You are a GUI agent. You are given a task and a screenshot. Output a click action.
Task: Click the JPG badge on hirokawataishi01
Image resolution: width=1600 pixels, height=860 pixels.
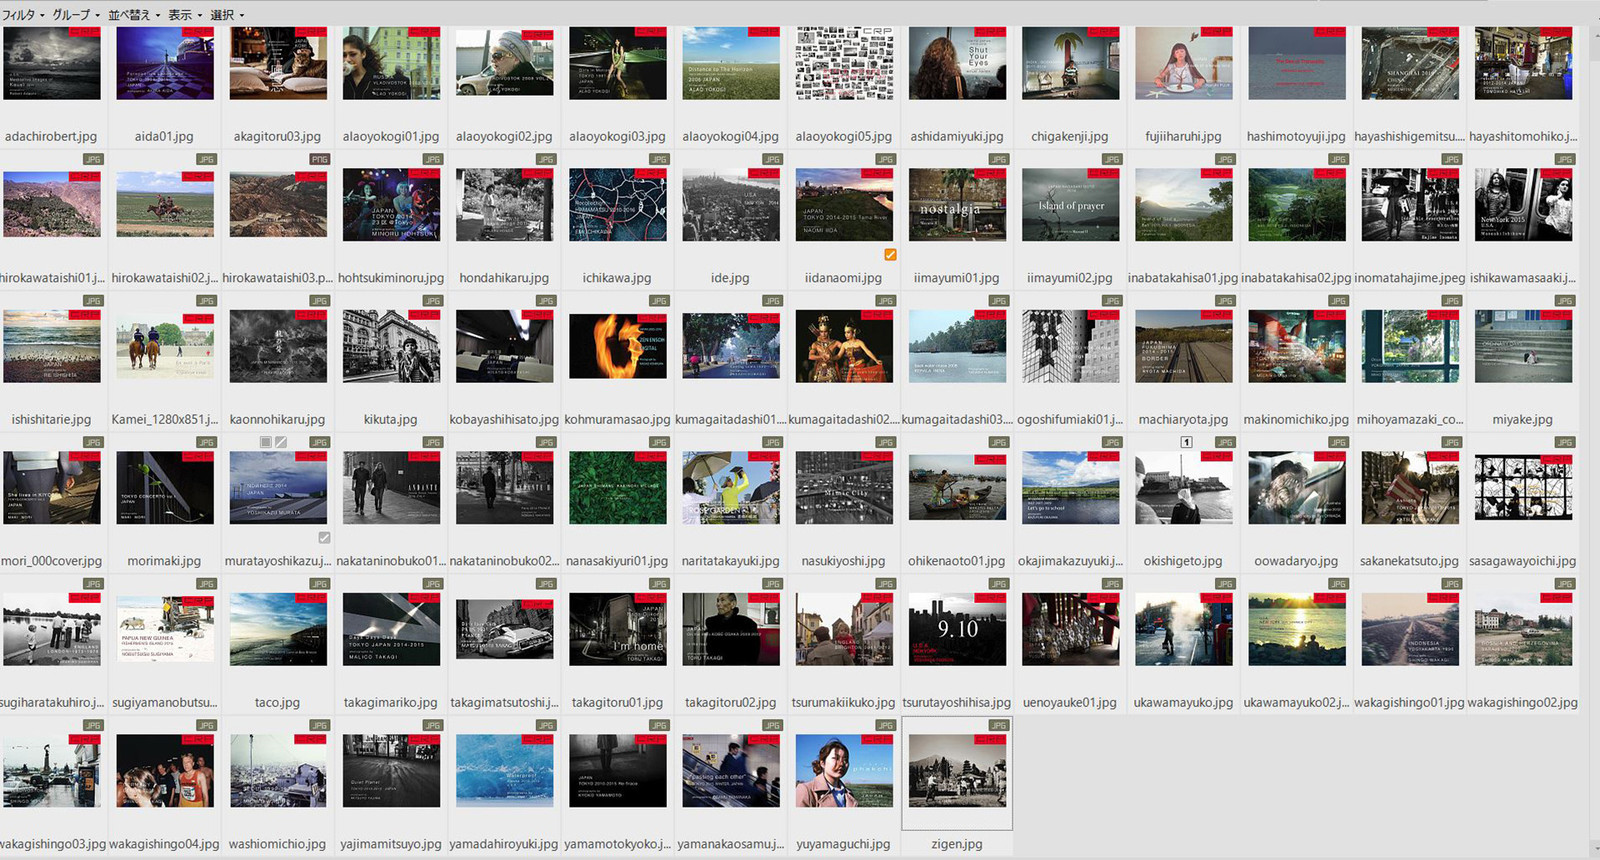pyautogui.click(x=93, y=159)
